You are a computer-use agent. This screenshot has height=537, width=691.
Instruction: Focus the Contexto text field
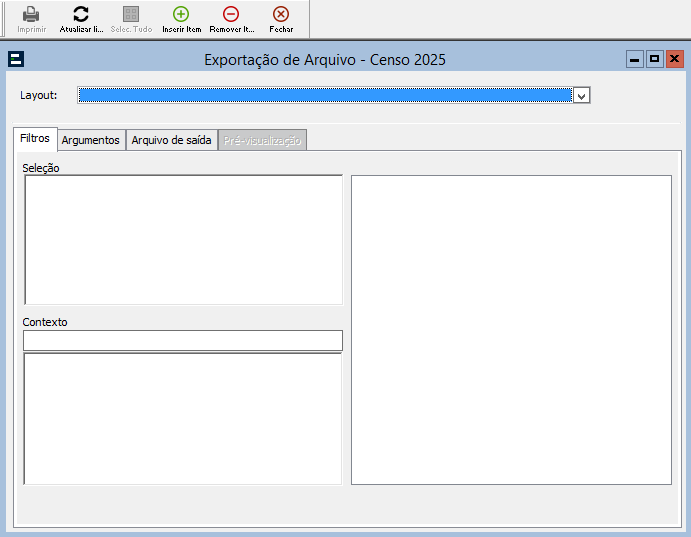pos(183,341)
